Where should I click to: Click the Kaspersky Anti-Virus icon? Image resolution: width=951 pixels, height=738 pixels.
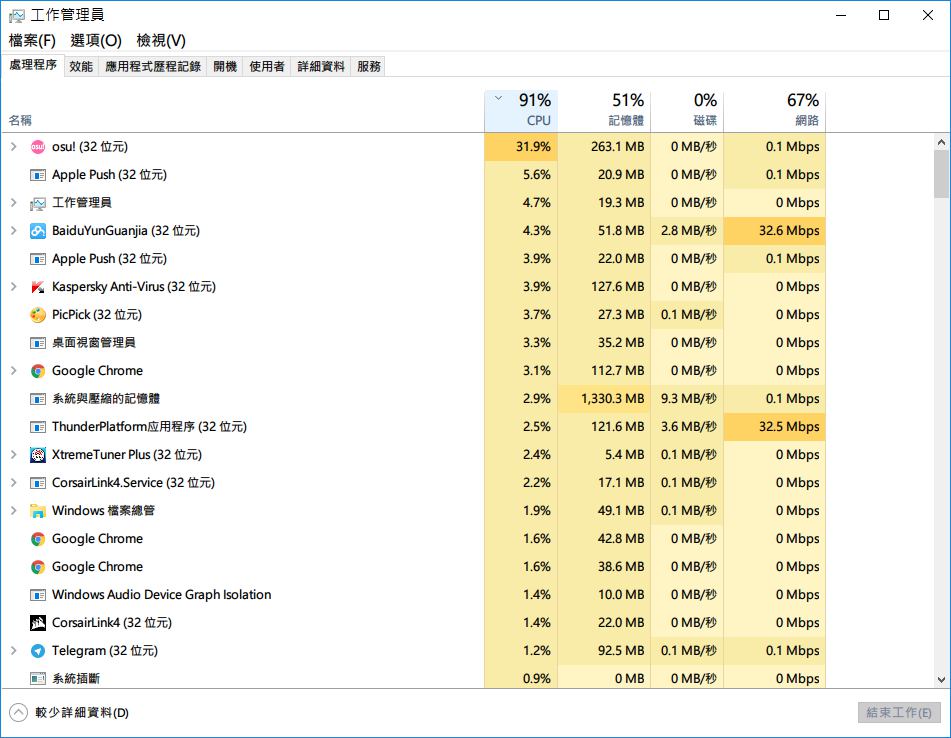38,287
